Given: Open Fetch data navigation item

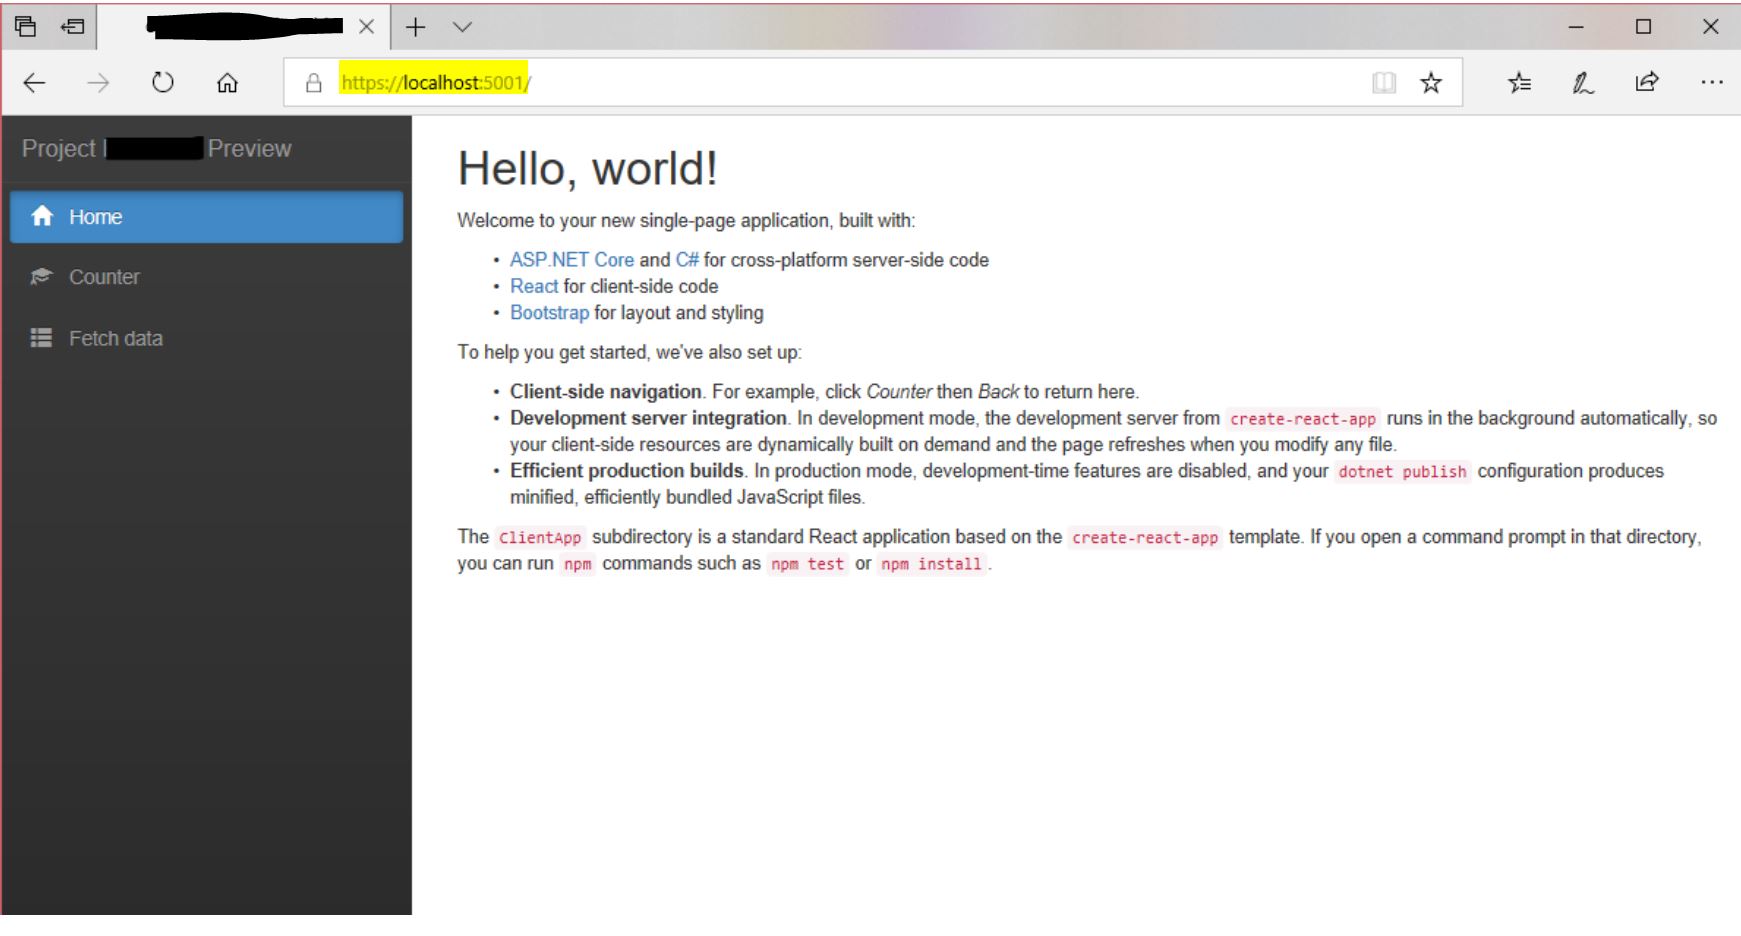Looking at the screenshot, I should coord(115,339).
